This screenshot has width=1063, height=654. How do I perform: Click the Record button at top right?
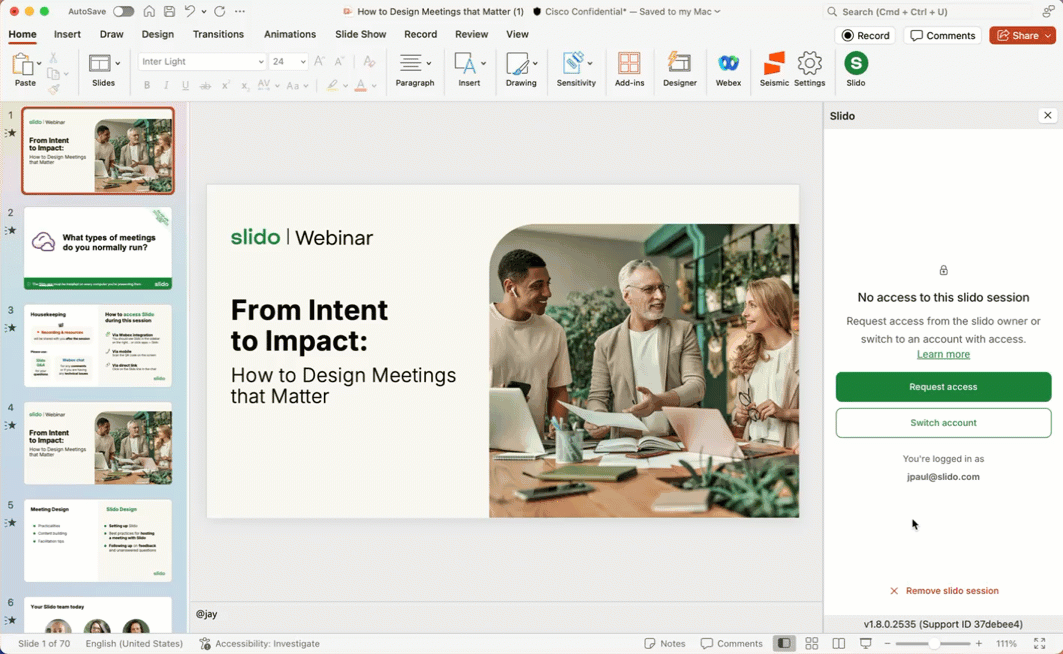[x=865, y=35]
